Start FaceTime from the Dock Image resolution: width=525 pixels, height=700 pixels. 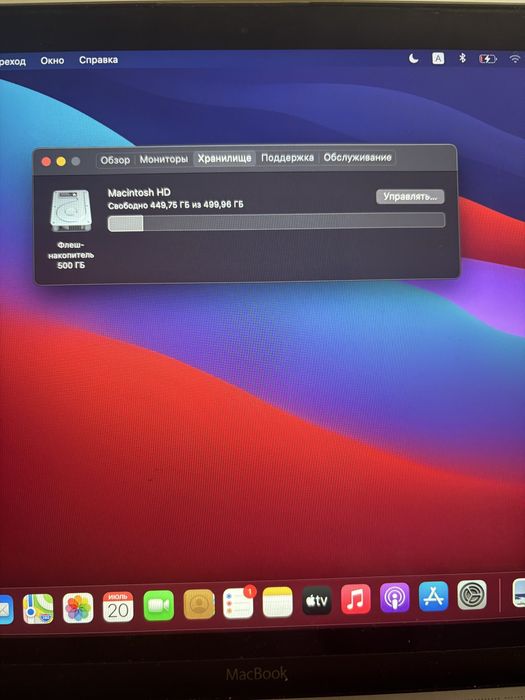[x=158, y=605]
